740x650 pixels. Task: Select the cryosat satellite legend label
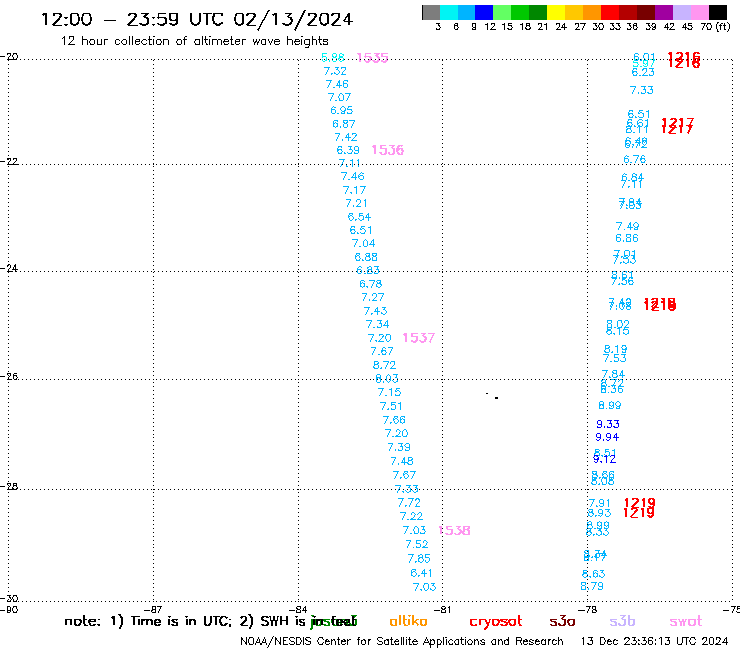(496, 622)
